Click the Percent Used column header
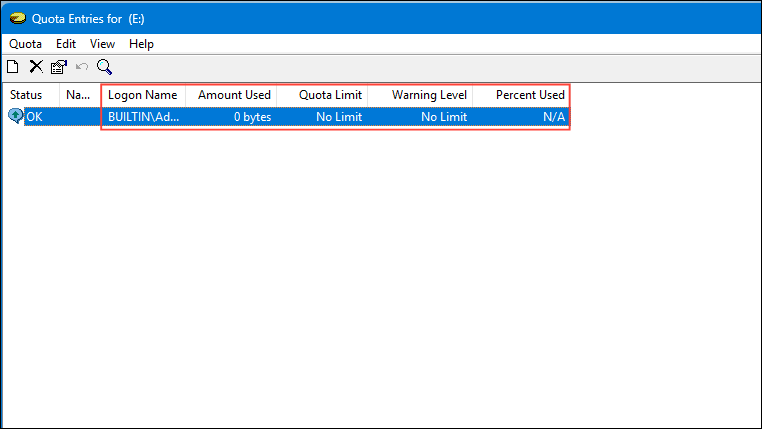Viewport: 762px width, 429px height. coord(530,95)
